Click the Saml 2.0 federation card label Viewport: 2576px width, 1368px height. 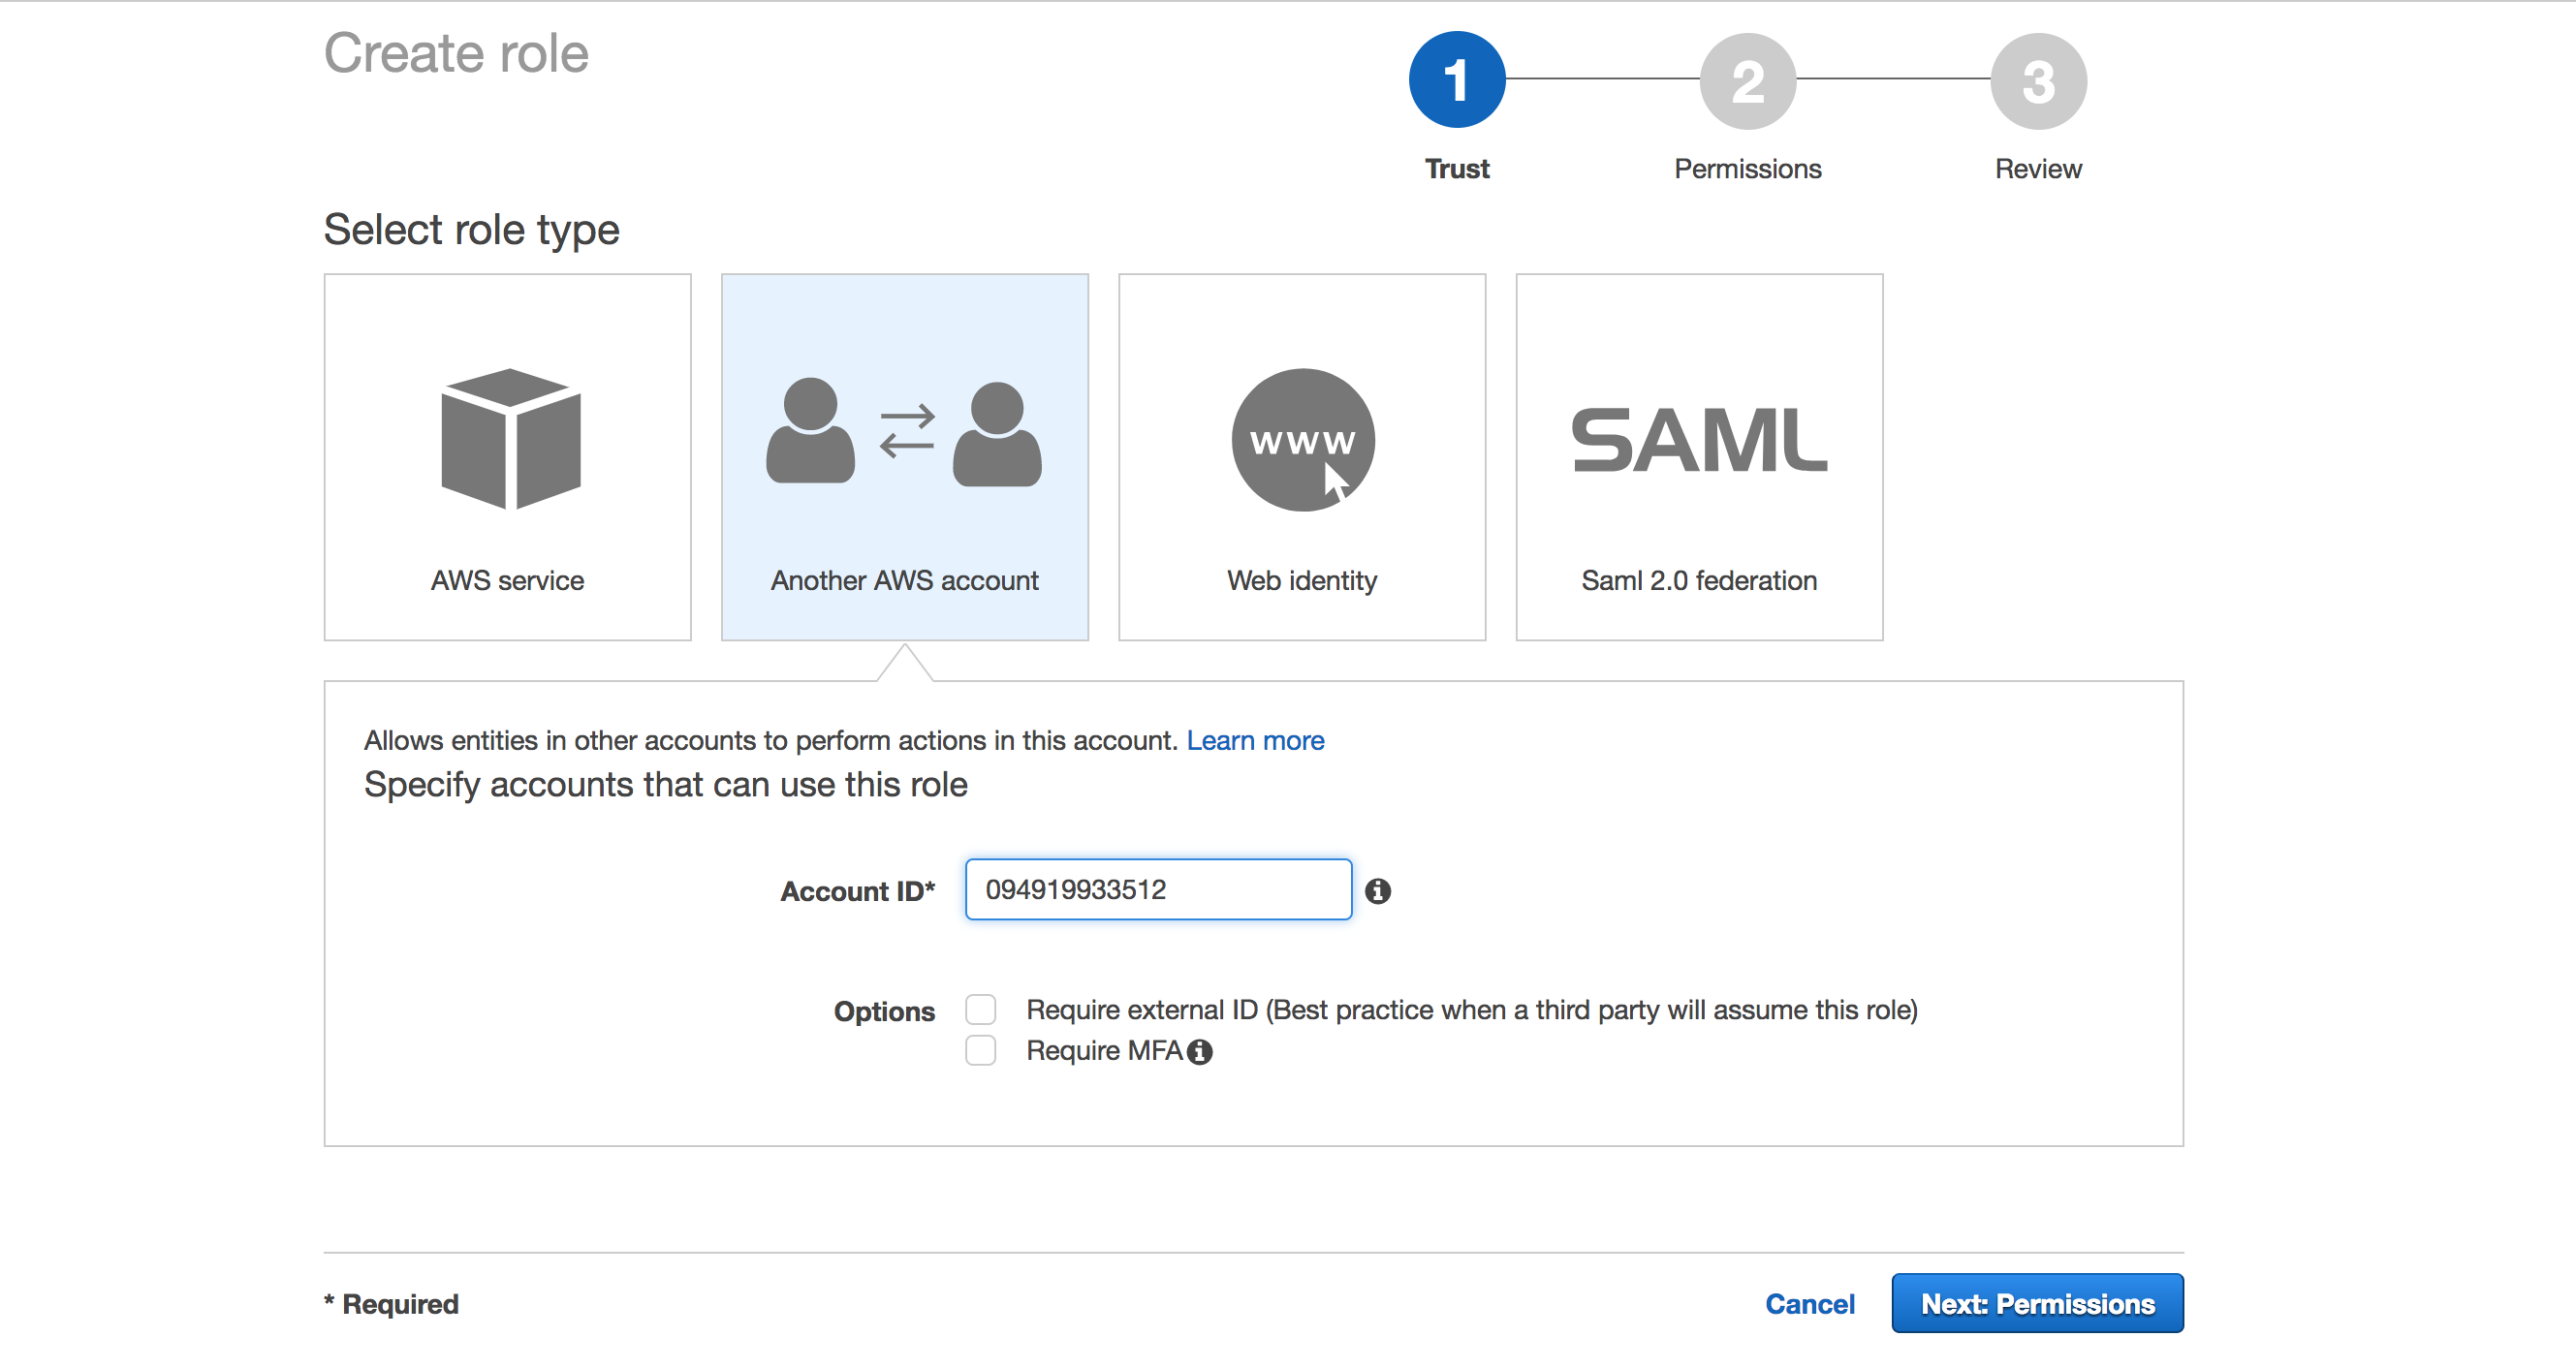(1699, 581)
